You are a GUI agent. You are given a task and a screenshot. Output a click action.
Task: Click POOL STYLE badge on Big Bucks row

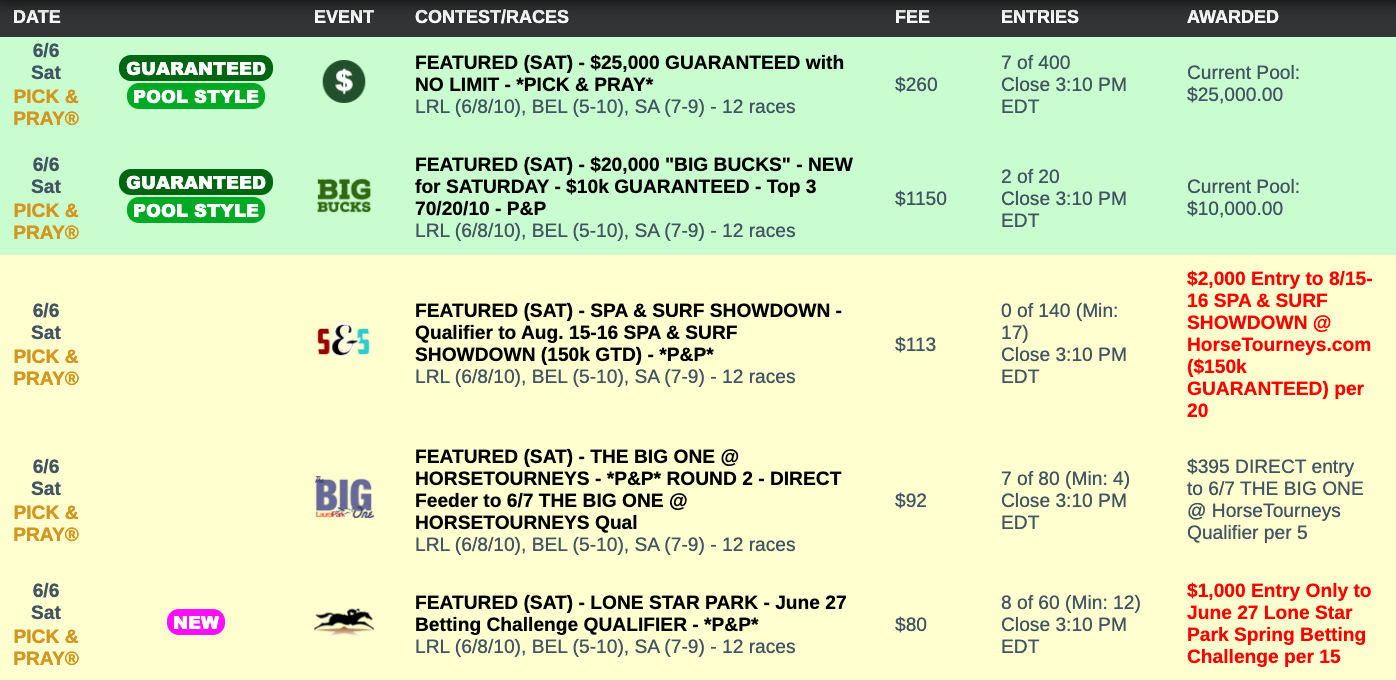click(196, 211)
